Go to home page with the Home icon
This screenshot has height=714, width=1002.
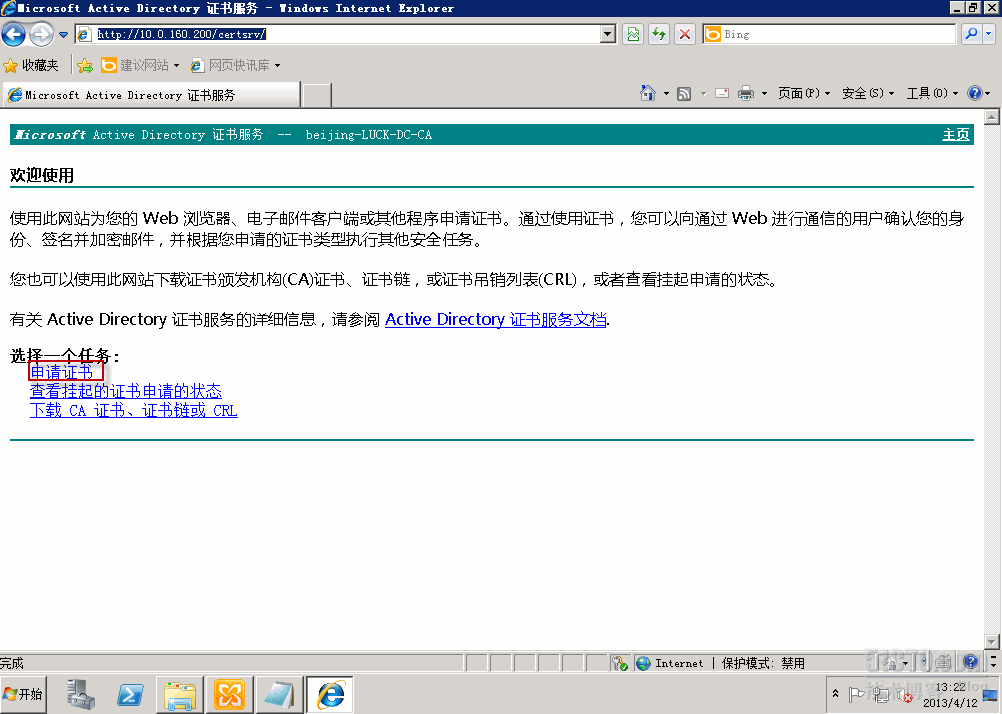pyautogui.click(x=648, y=93)
